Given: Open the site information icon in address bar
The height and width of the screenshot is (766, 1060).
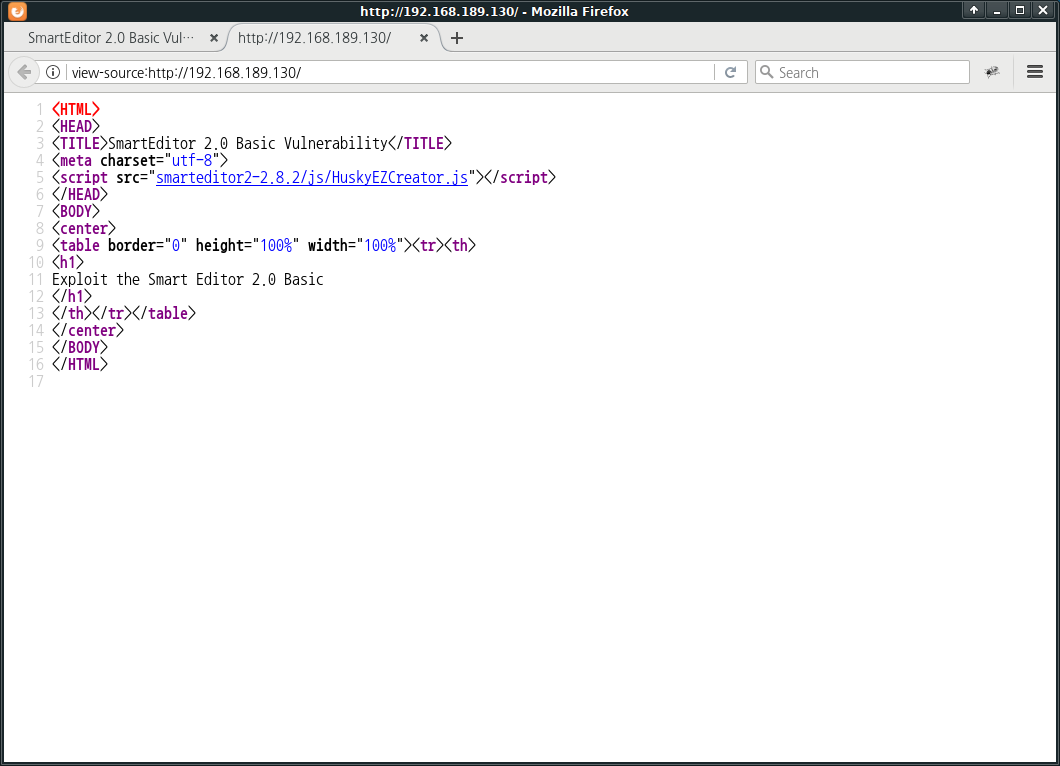Looking at the screenshot, I should coord(53,72).
